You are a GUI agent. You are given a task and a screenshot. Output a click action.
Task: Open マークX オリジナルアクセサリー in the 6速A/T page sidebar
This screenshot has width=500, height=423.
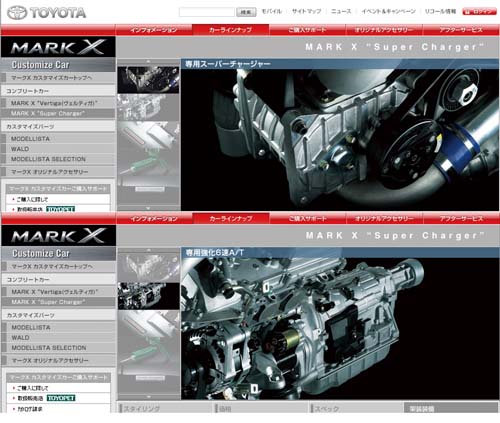pyautogui.click(x=58, y=361)
